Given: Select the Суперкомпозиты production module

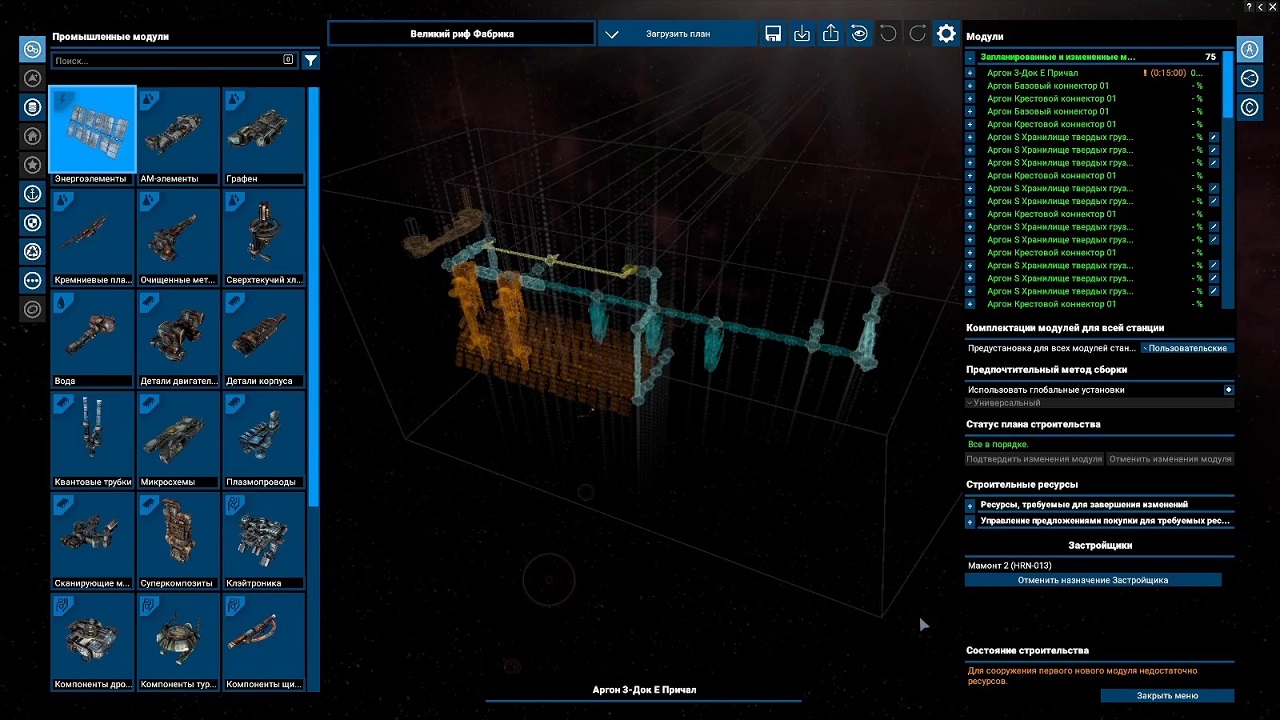Looking at the screenshot, I should click(178, 540).
